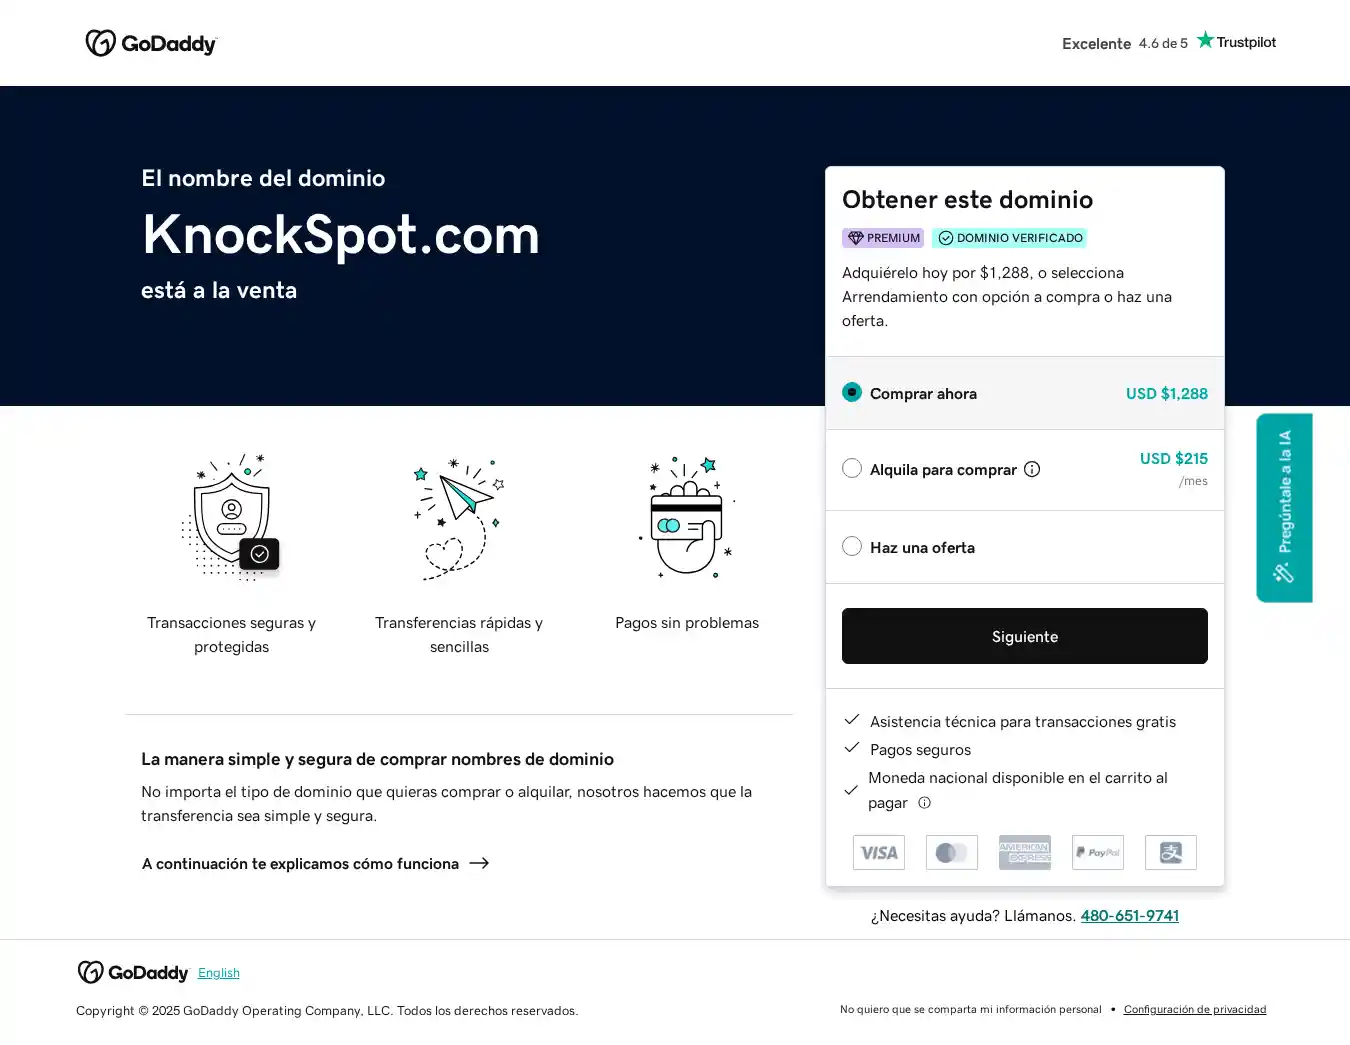Select the Alquila para comprar option

[852, 468]
